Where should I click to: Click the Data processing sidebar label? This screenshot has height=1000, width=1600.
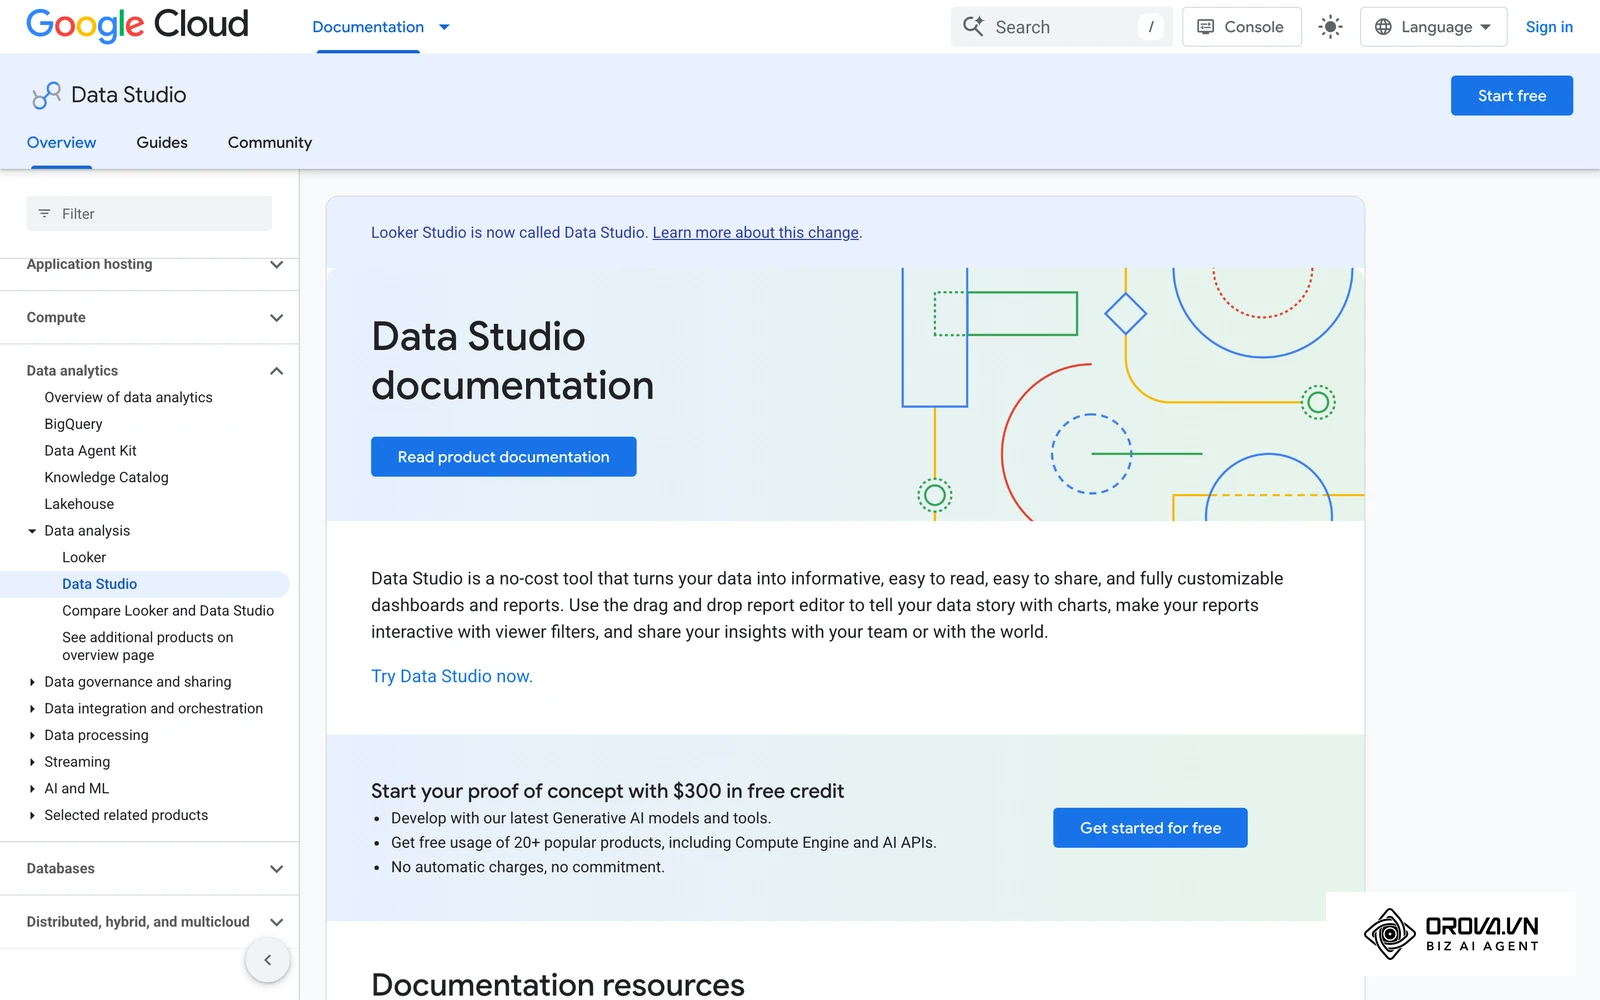click(x=96, y=736)
